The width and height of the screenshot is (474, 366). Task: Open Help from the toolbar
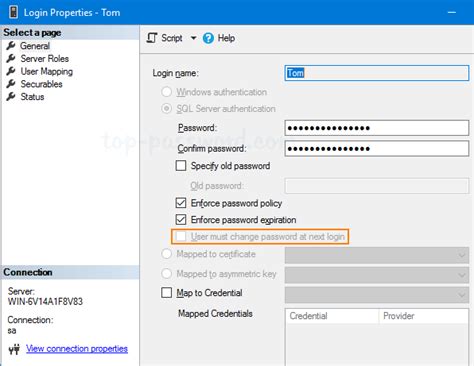pos(226,38)
